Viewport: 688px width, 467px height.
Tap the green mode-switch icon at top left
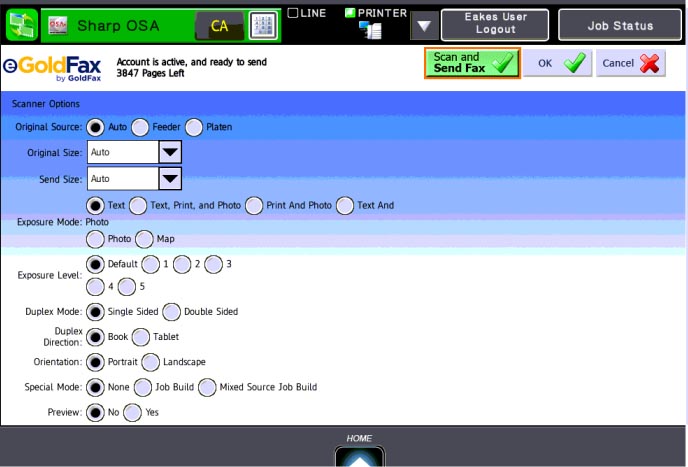(x=22, y=25)
